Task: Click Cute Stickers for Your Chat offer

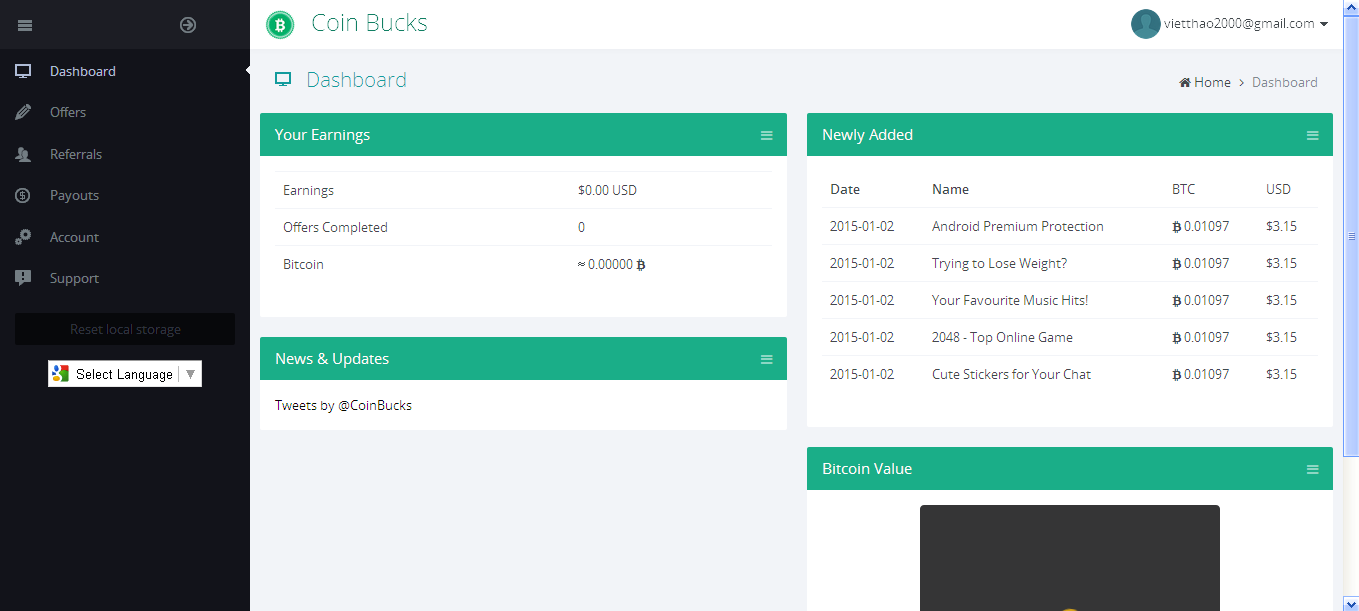Action: pyautogui.click(x=1011, y=374)
